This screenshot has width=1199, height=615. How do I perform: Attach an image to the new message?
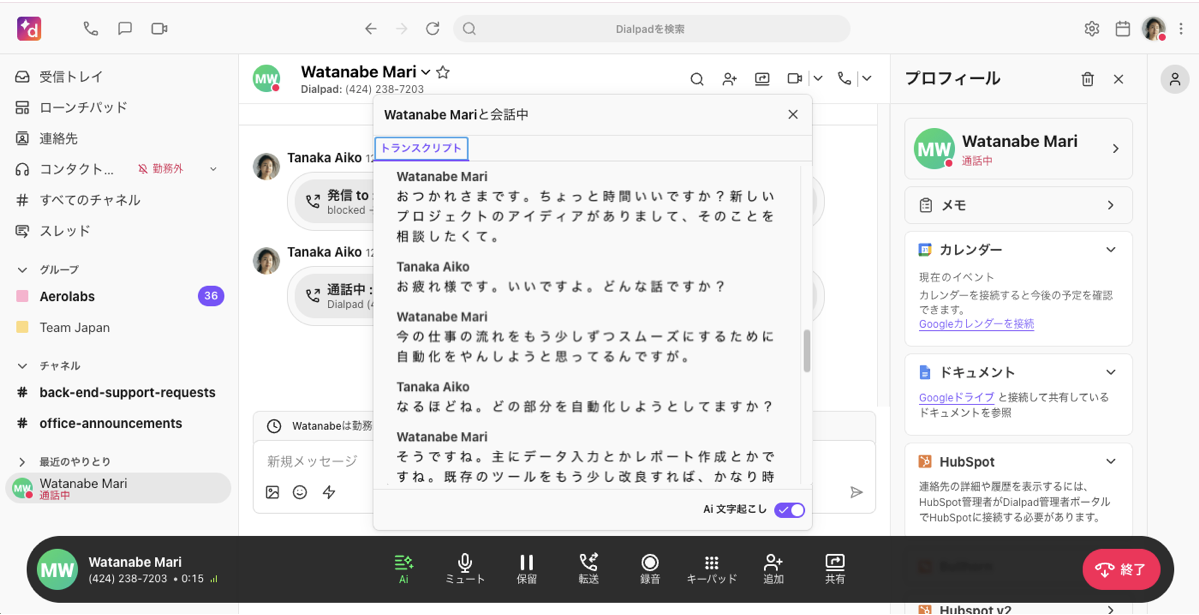point(272,493)
